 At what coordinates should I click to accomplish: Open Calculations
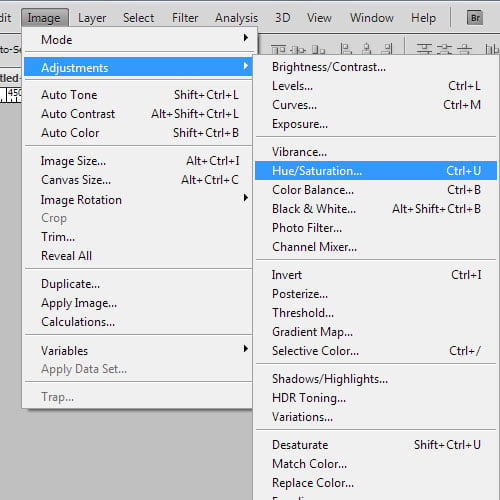click(x=138, y=322)
